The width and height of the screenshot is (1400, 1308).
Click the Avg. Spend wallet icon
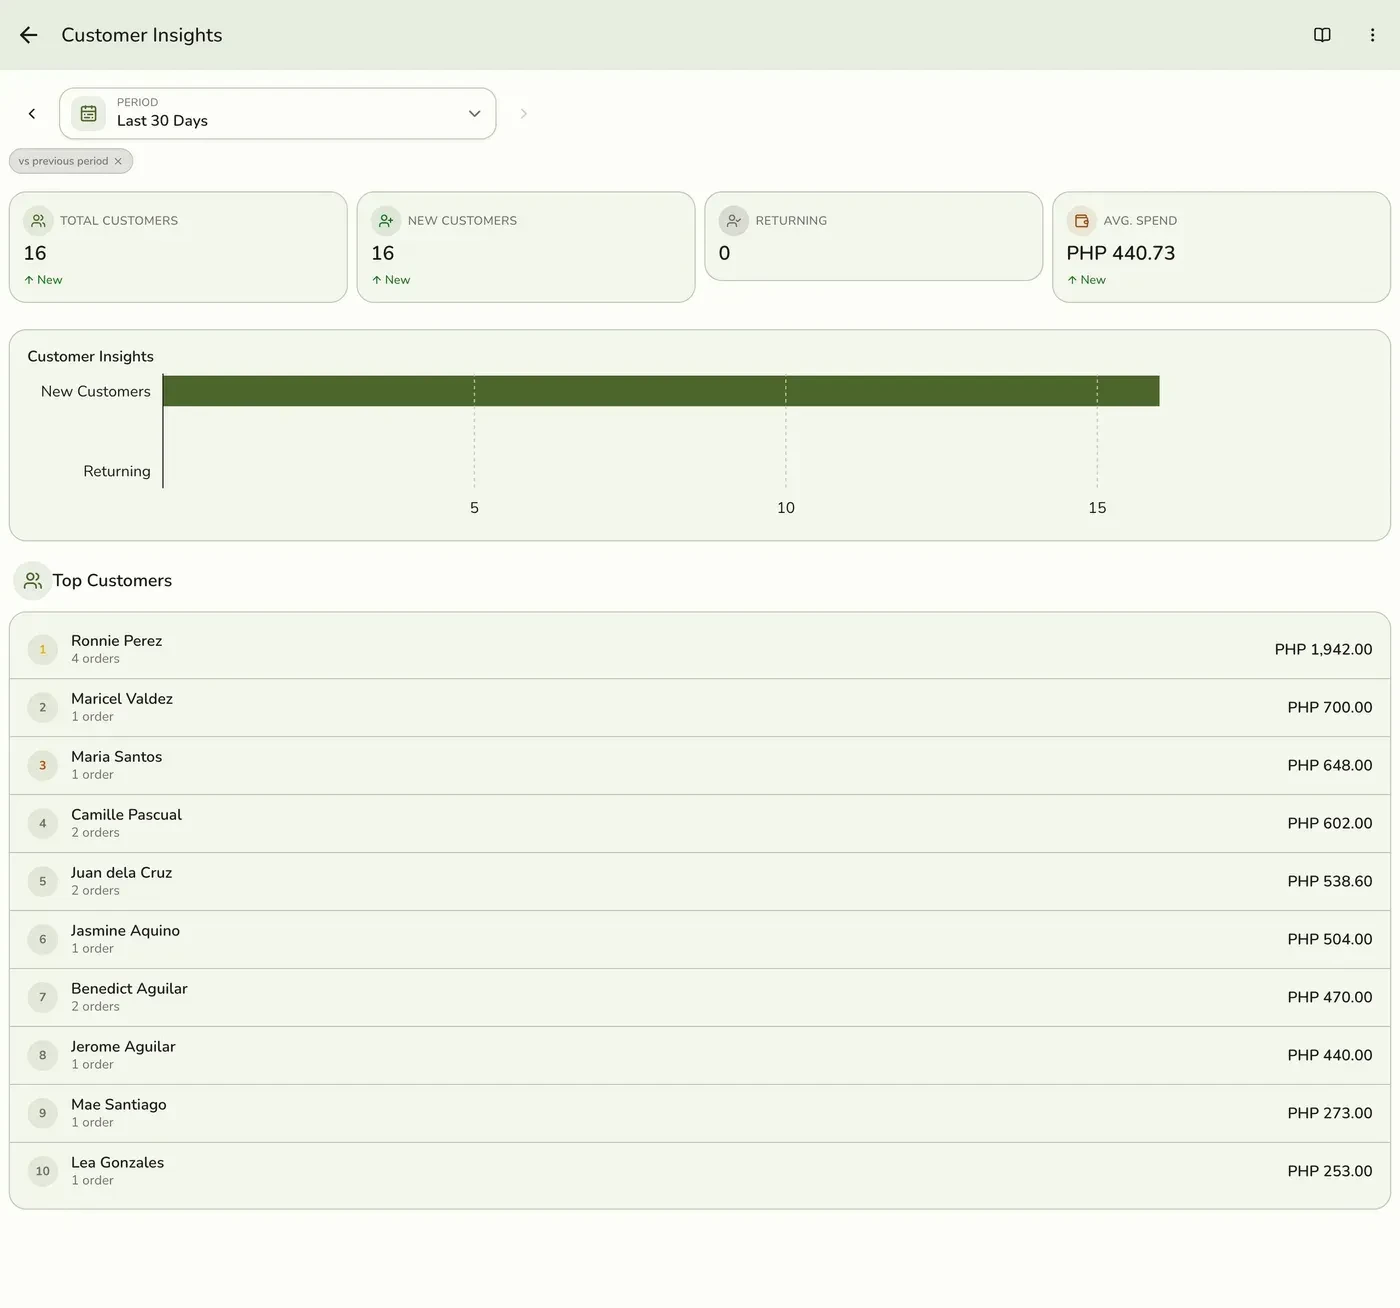click(x=1082, y=221)
